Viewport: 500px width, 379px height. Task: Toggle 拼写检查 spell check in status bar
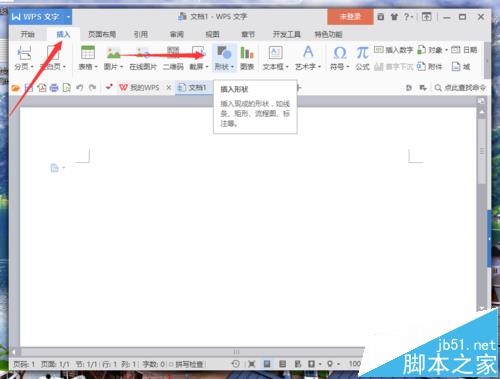pos(187,364)
